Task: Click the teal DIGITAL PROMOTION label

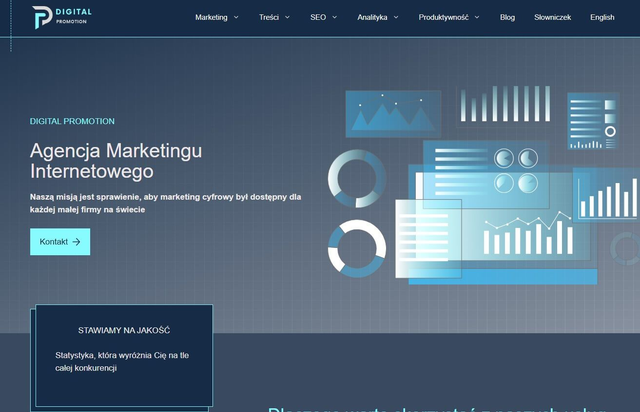Action: [72, 121]
